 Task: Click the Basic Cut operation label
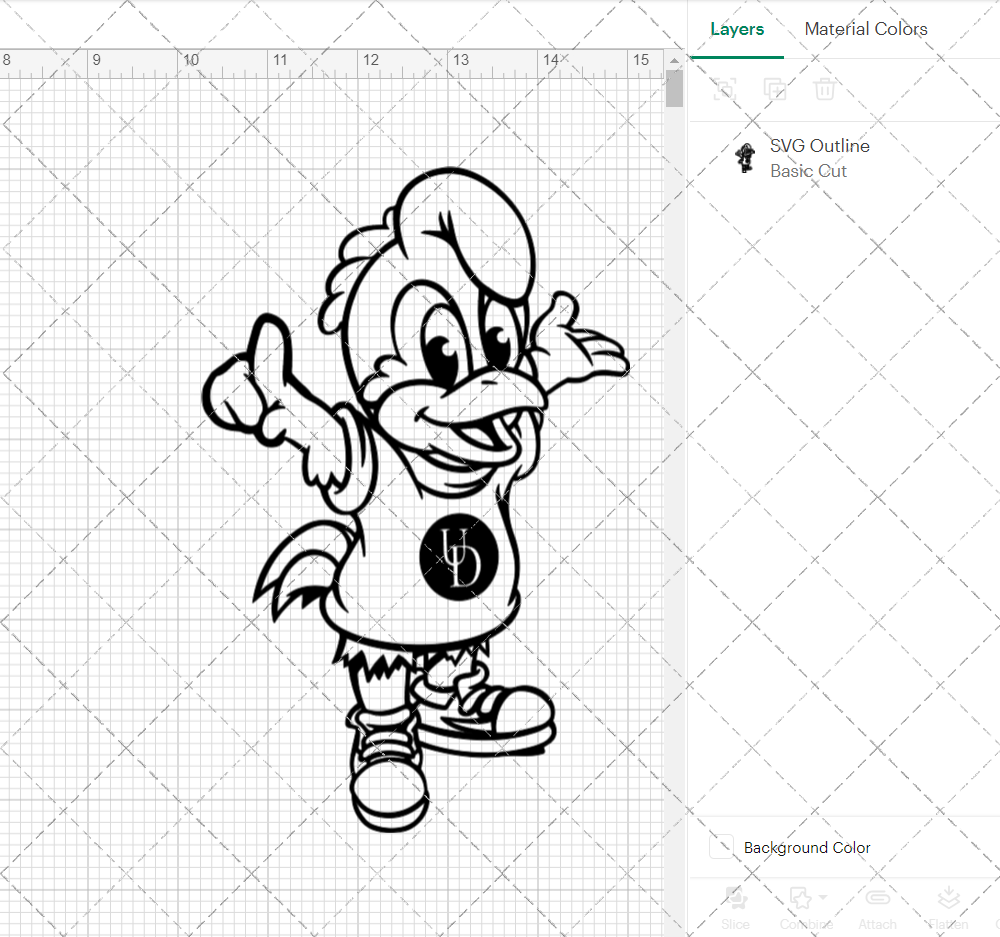808,171
